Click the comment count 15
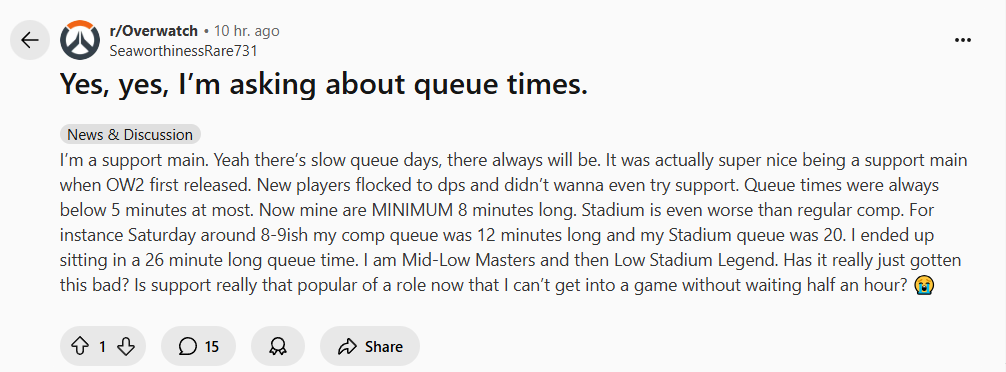 (212, 347)
